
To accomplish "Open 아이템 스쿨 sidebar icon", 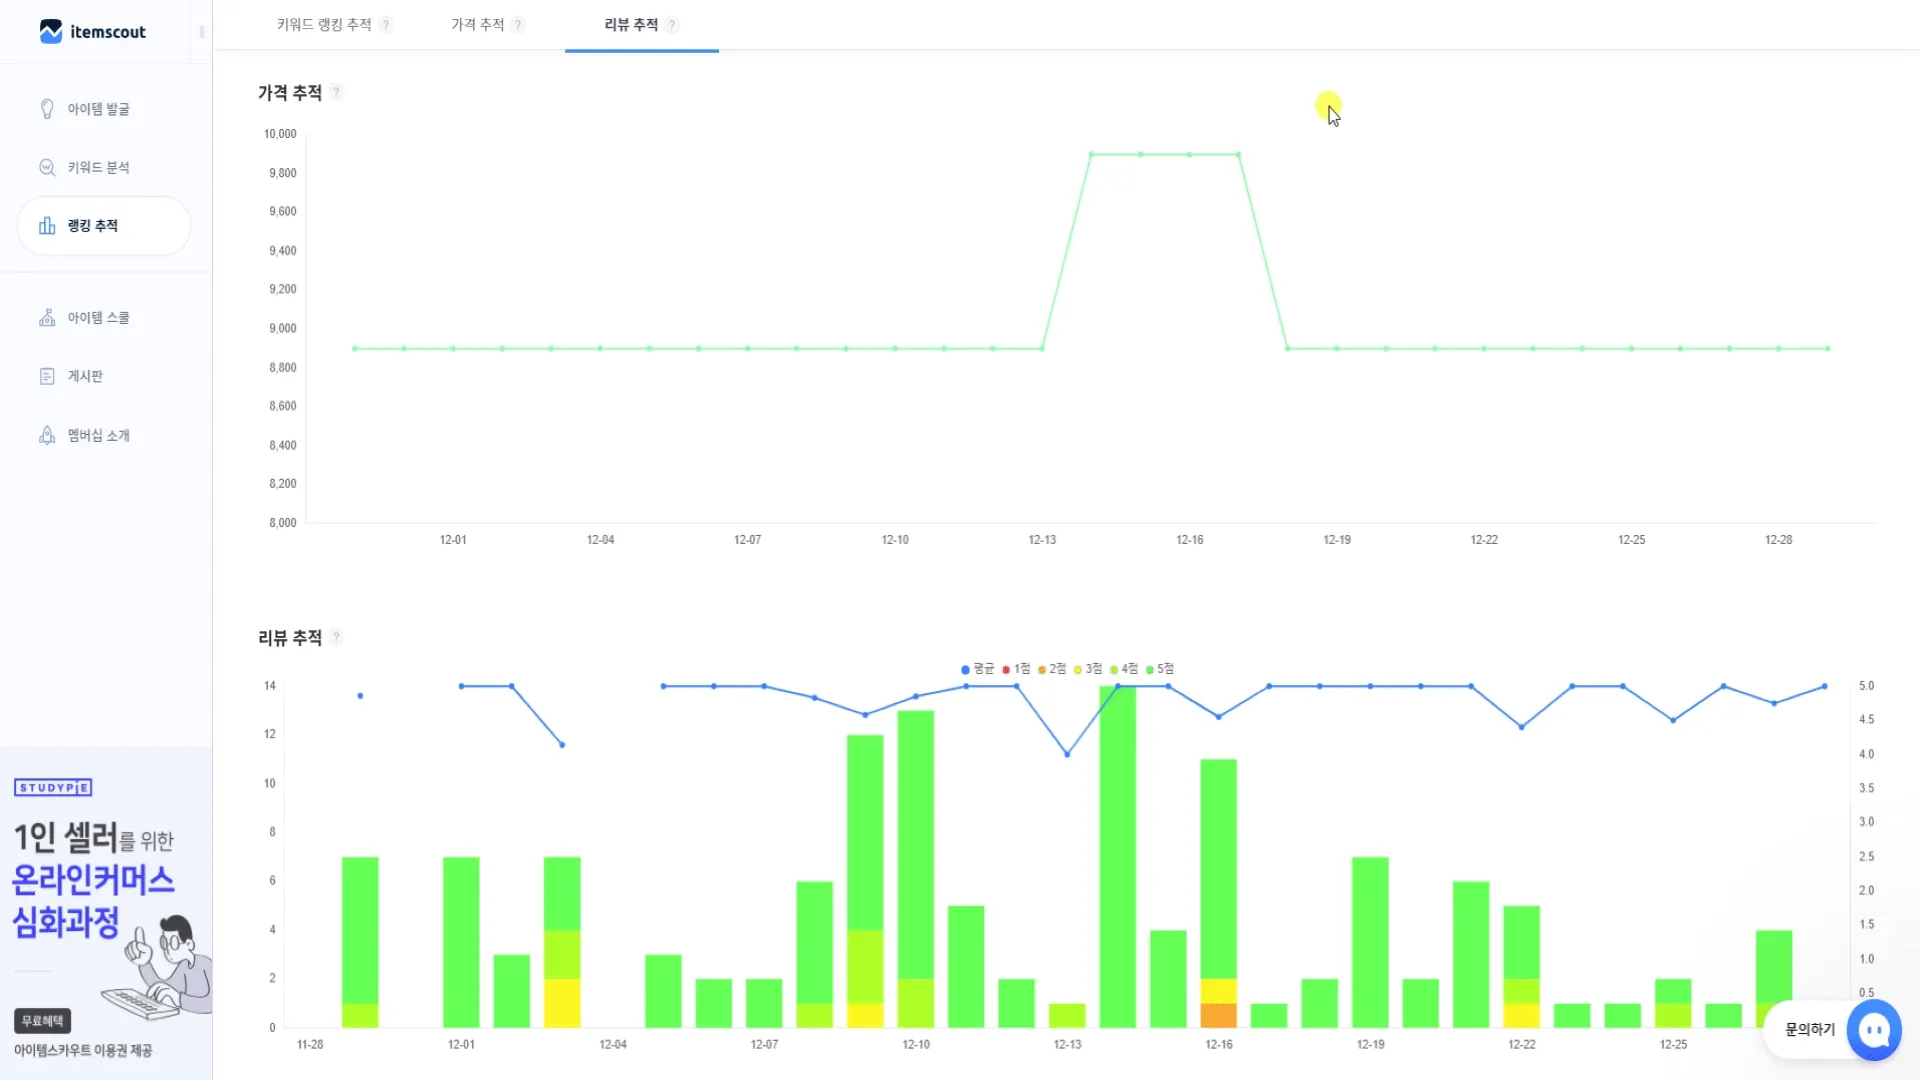I will (x=47, y=318).
